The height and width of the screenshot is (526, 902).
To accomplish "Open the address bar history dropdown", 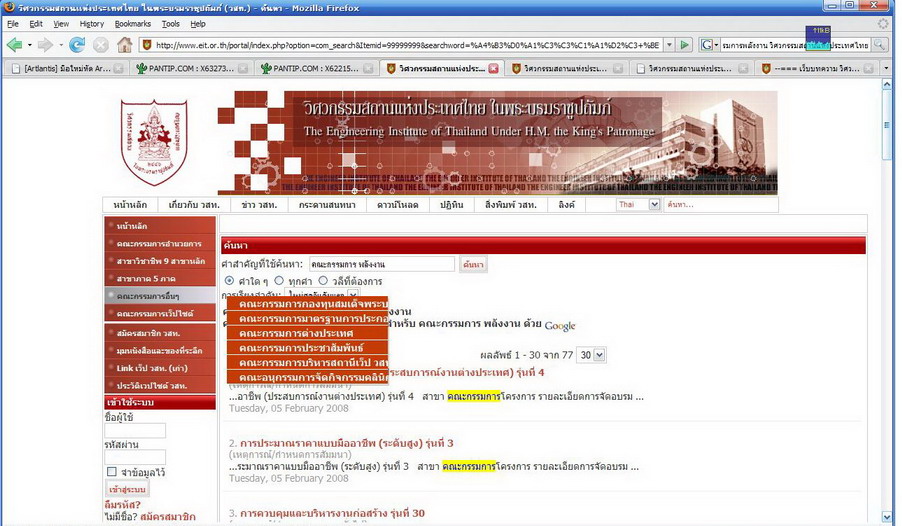I will pos(669,44).
